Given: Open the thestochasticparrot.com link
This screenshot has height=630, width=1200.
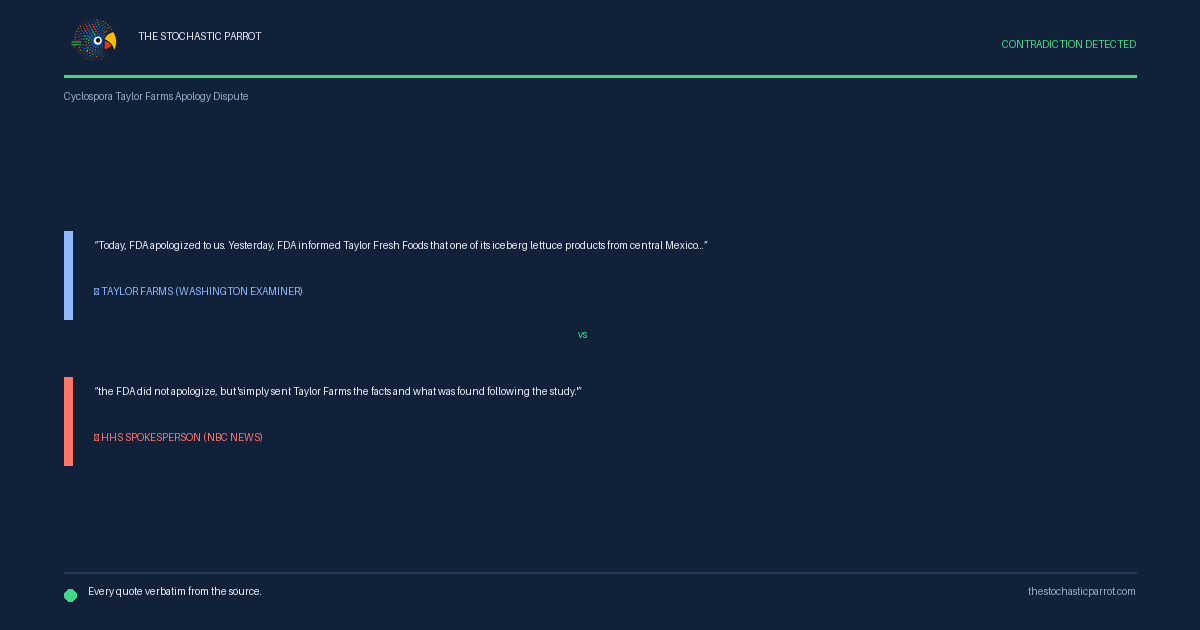Looking at the screenshot, I should [x=1082, y=591].
